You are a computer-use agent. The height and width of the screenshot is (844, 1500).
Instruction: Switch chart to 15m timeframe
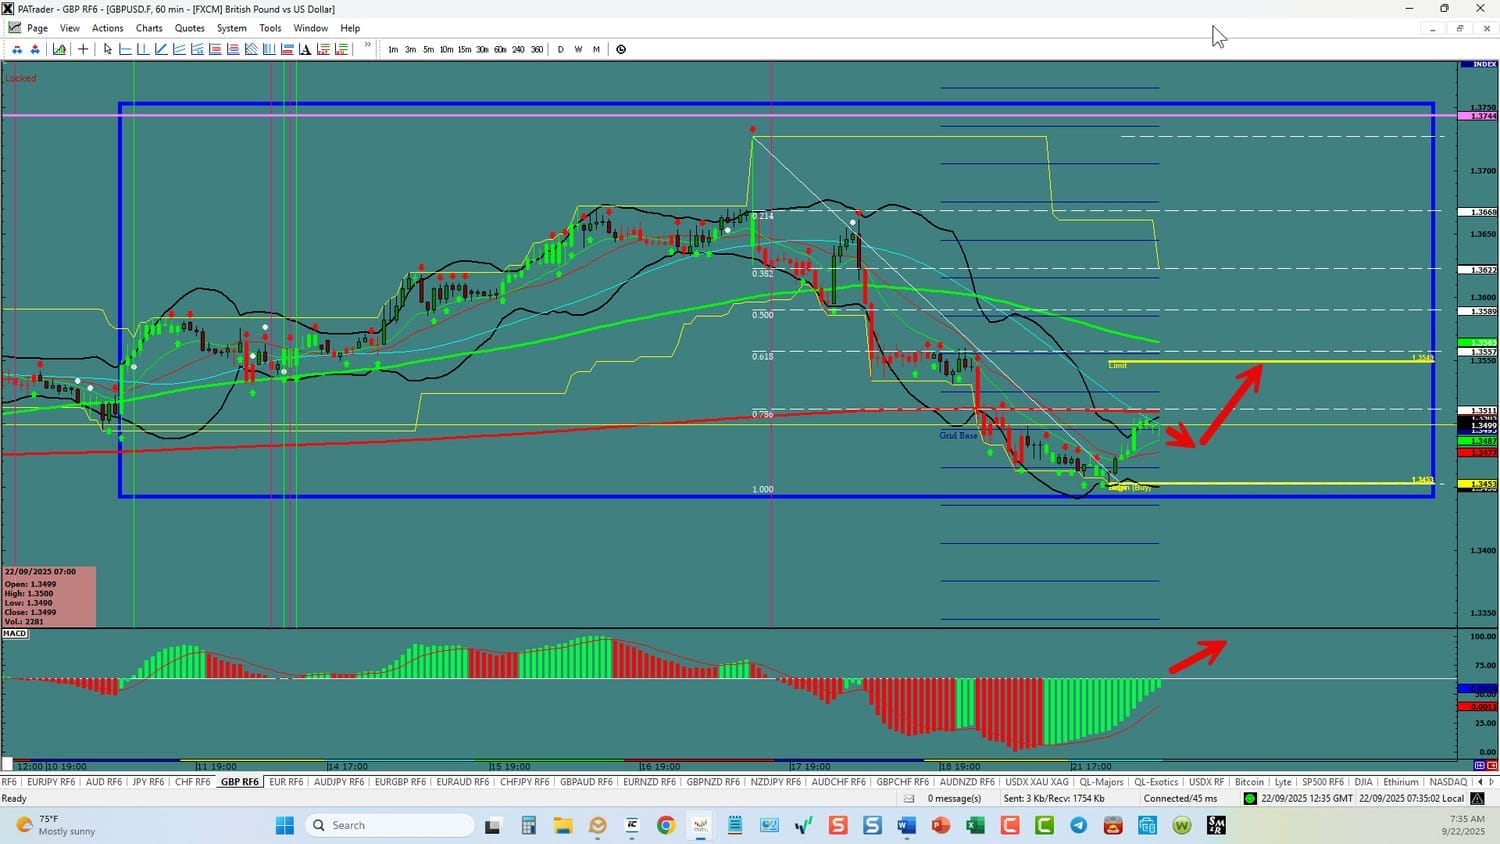pyautogui.click(x=464, y=49)
